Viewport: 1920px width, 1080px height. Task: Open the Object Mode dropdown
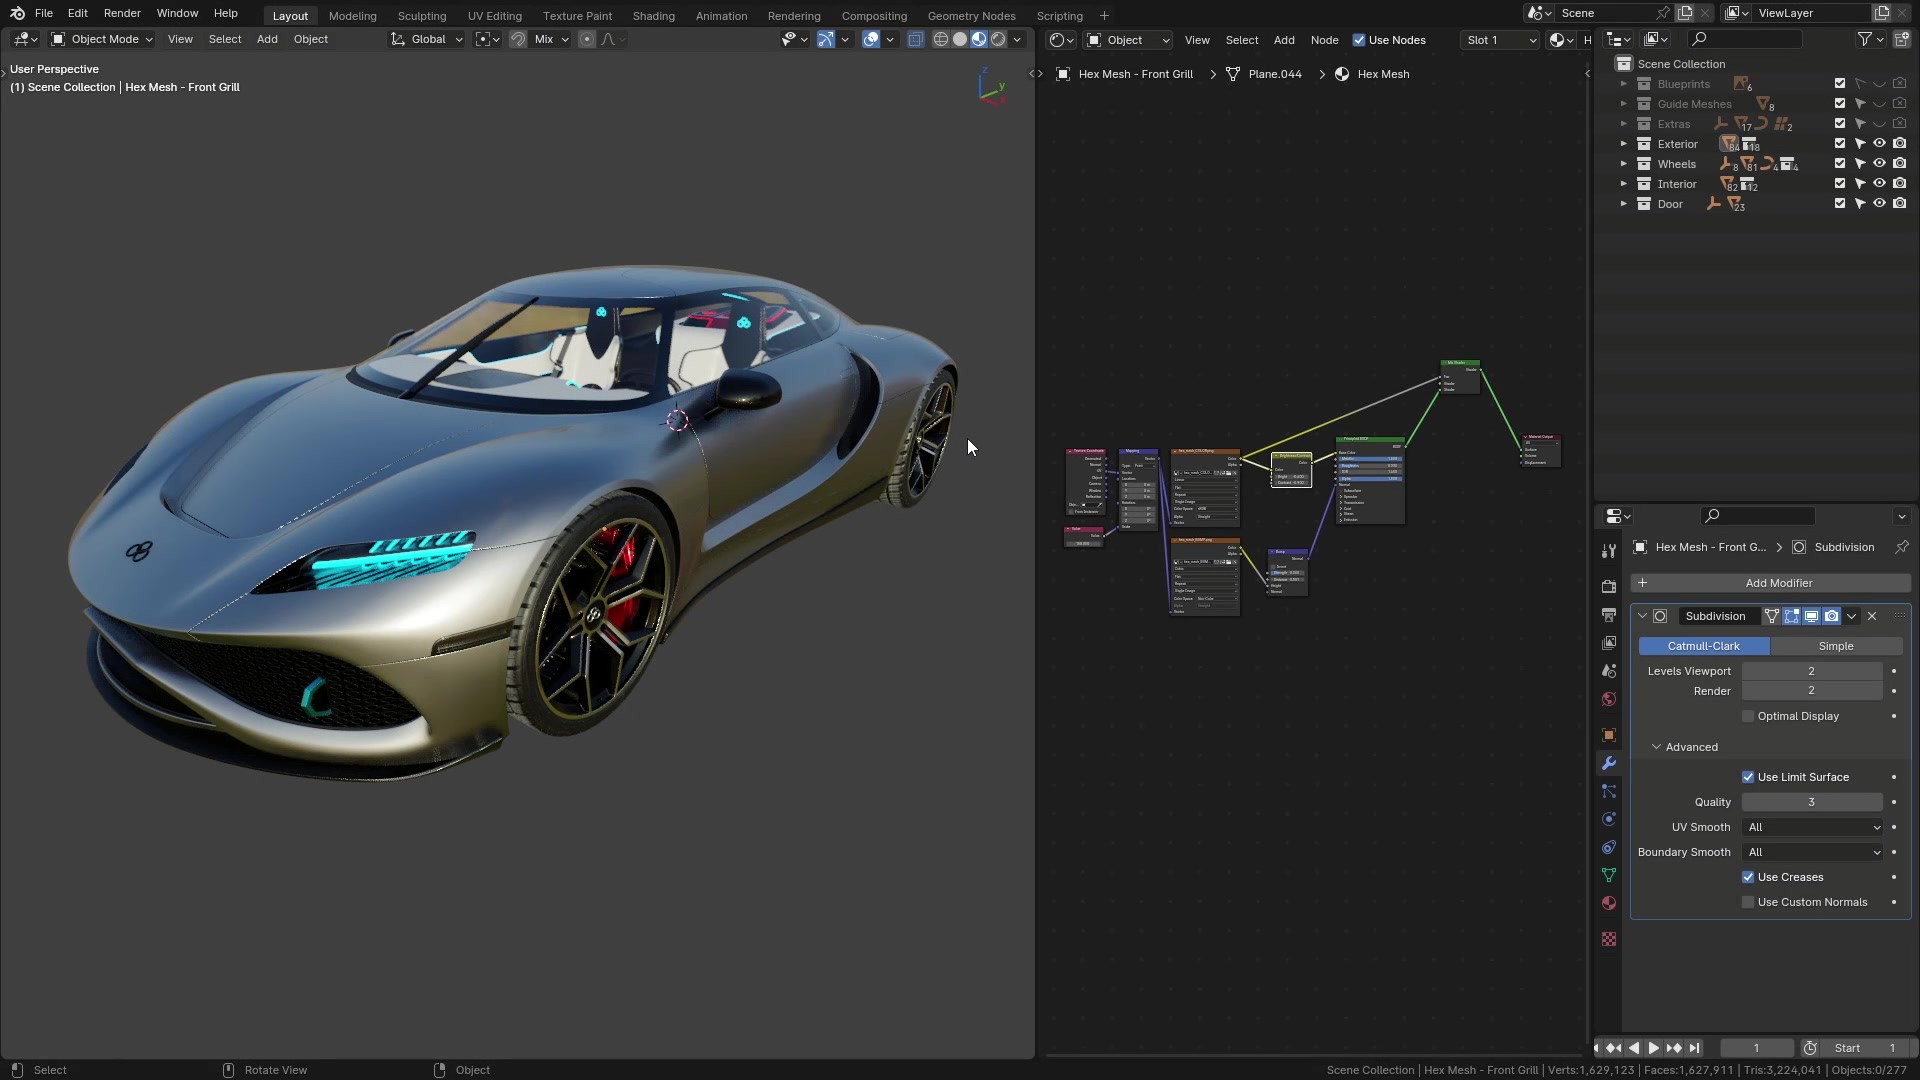[x=102, y=39]
